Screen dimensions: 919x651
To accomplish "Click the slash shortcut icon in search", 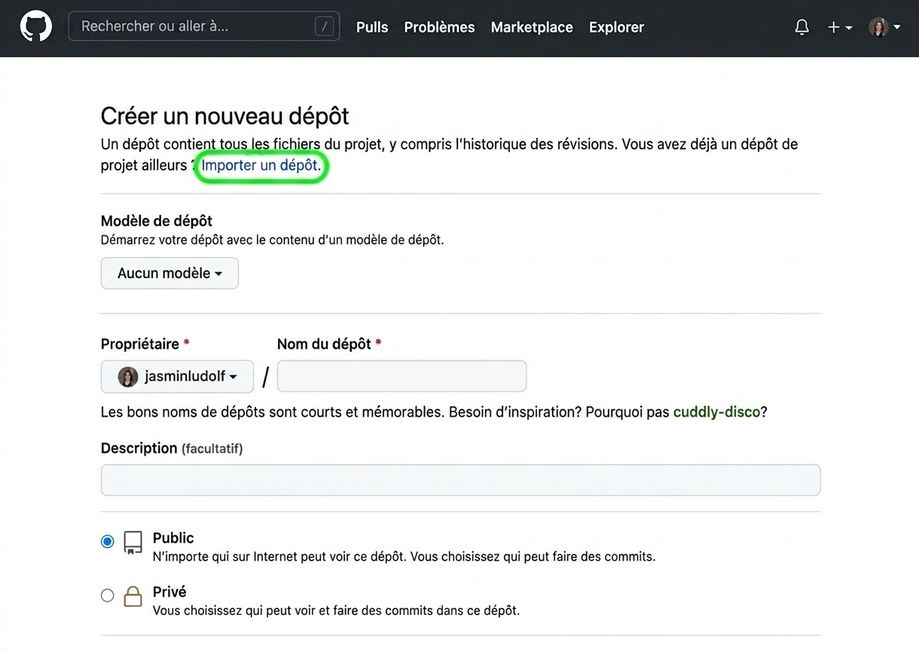I will pyautogui.click(x=324, y=26).
